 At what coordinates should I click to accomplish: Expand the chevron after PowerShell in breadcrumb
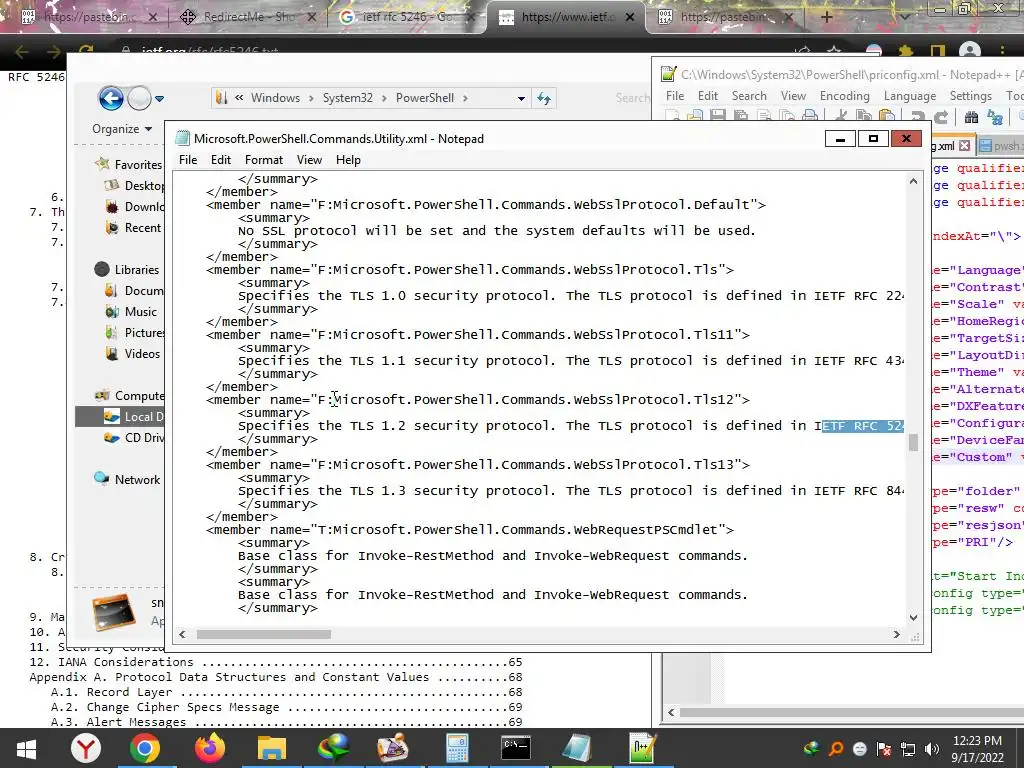[x=465, y=98]
